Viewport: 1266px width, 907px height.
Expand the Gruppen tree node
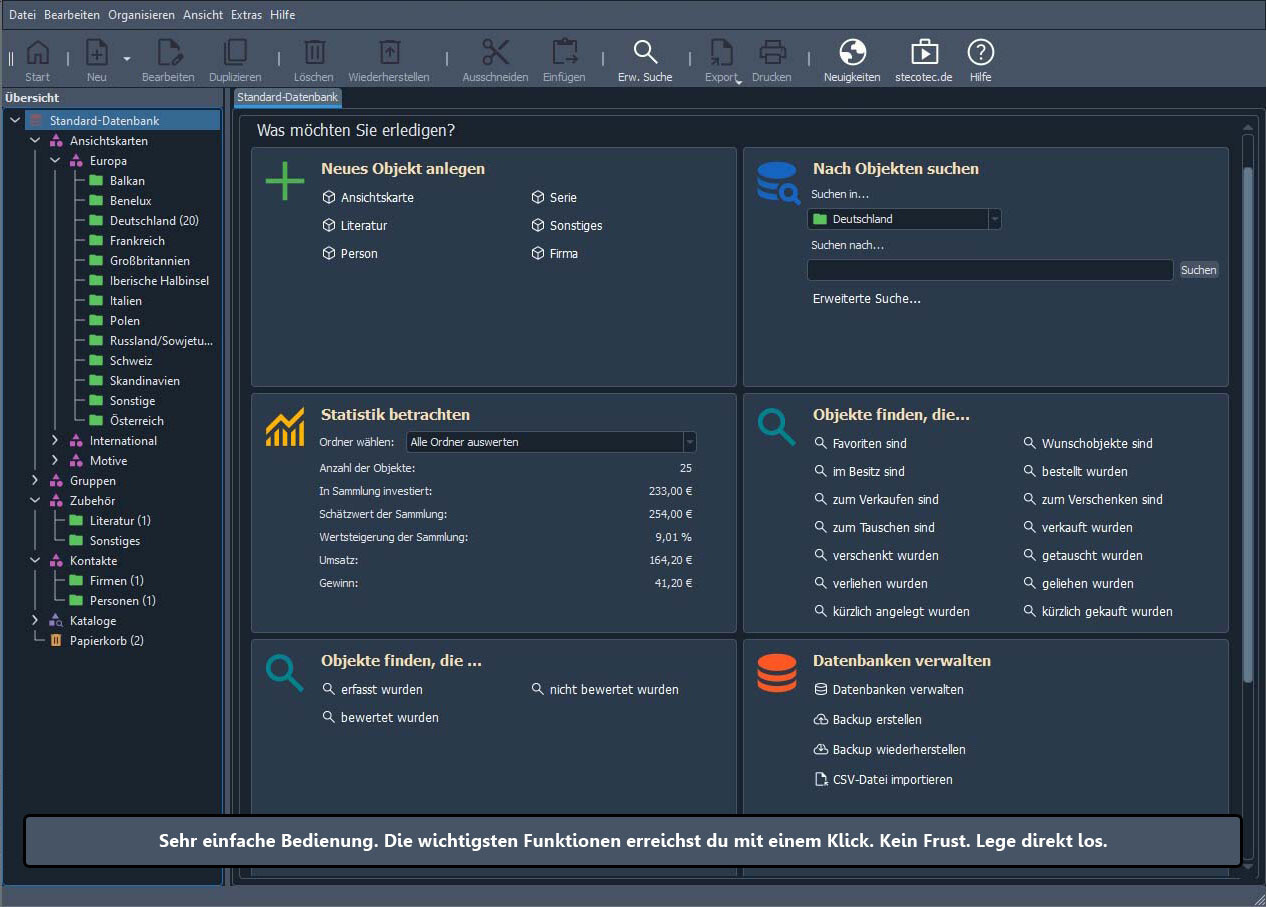click(35, 481)
